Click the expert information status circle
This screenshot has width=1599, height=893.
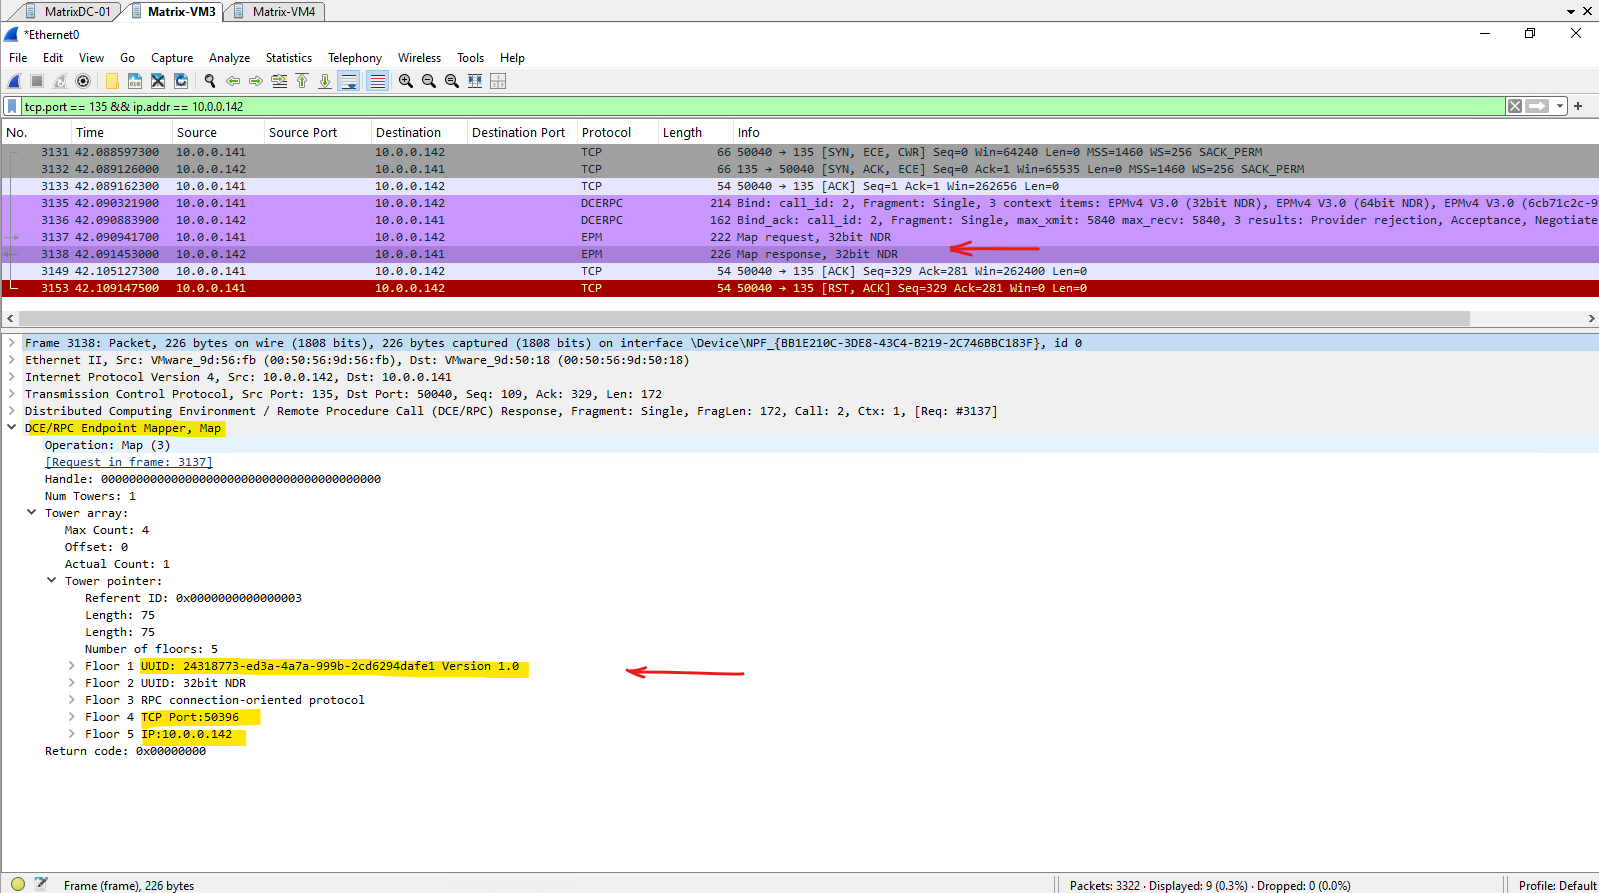[17, 884]
